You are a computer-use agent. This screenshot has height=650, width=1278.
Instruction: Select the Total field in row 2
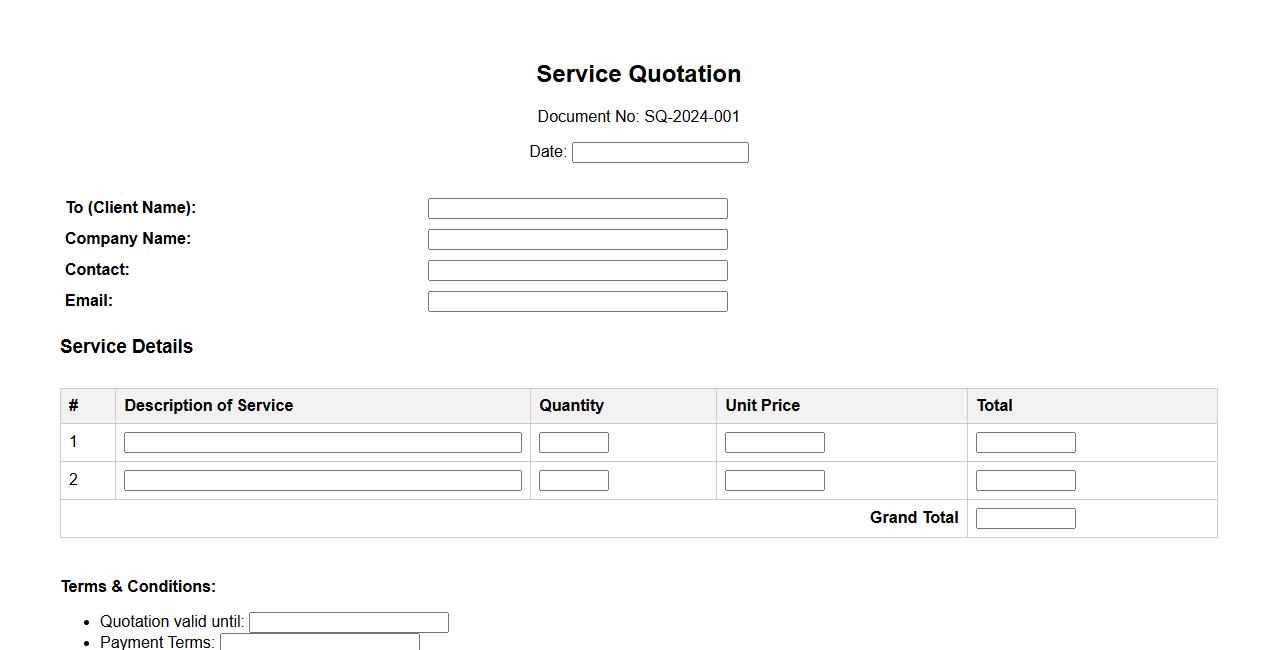click(x=1025, y=480)
